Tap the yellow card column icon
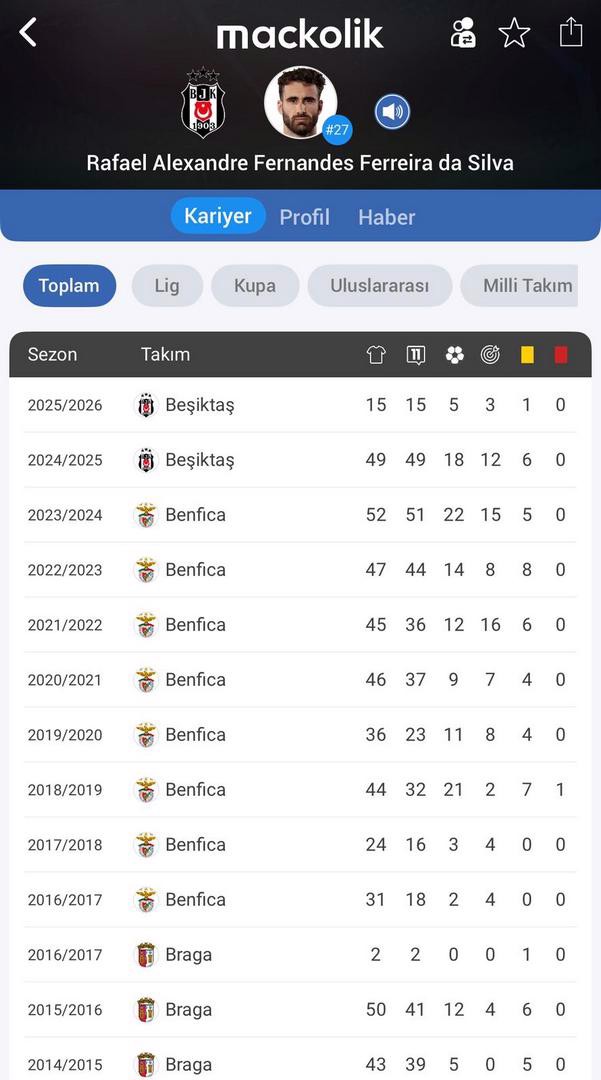The height and width of the screenshot is (1080, 601). (527, 354)
